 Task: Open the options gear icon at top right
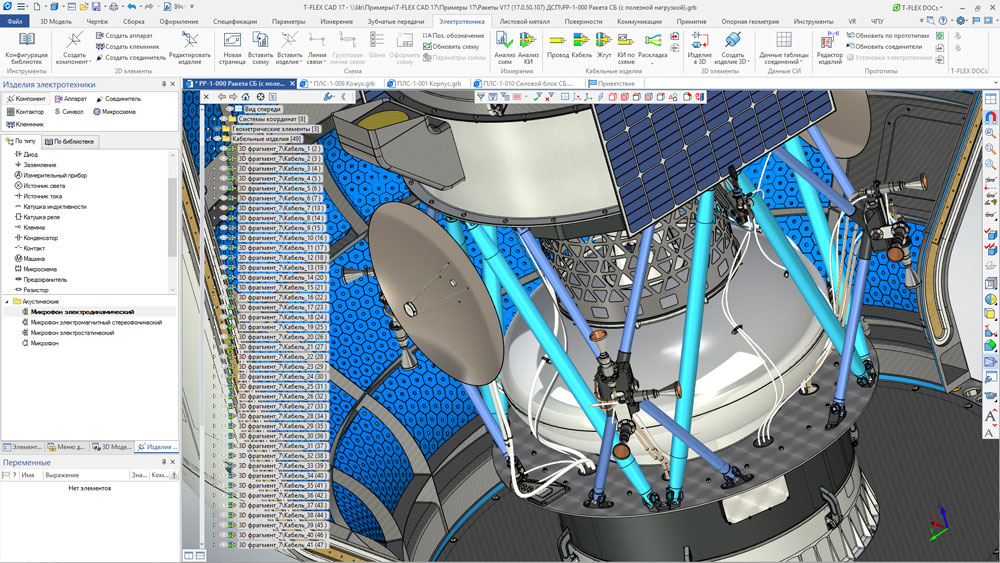960,21
